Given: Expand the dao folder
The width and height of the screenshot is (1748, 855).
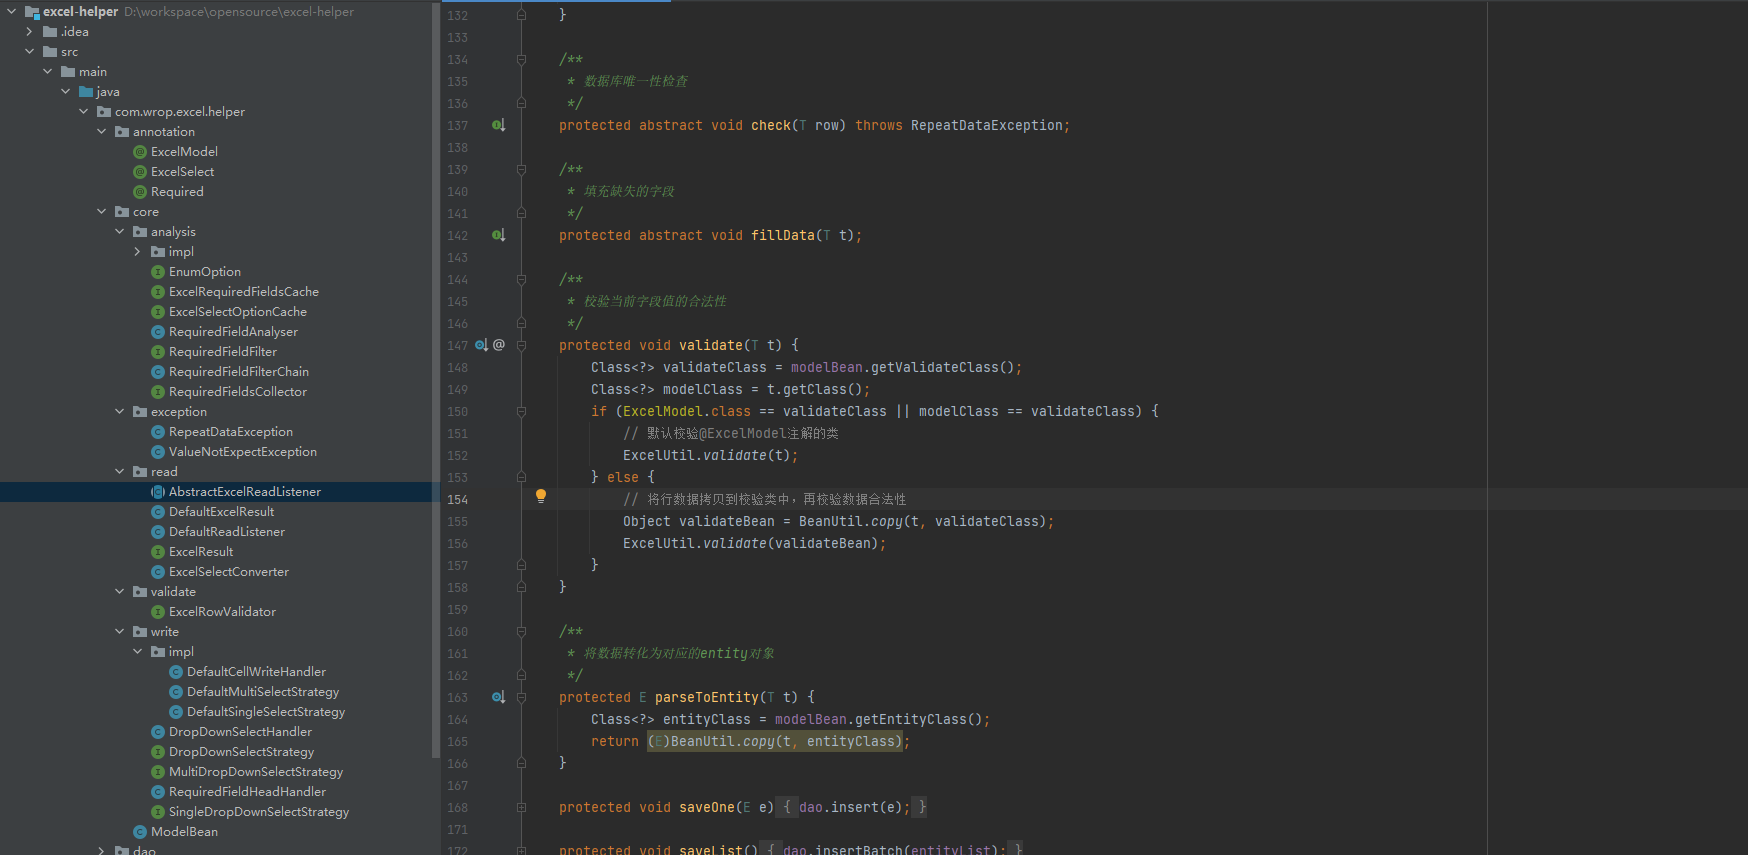Looking at the screenshot, I should tap(101, 850).
